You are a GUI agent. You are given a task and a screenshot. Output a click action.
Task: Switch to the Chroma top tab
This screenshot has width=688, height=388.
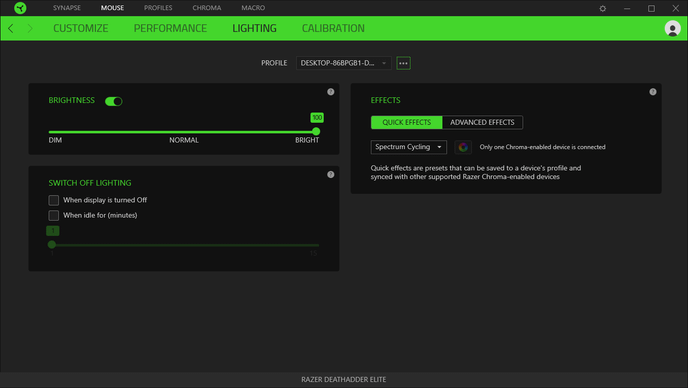[x=207, y=8]
